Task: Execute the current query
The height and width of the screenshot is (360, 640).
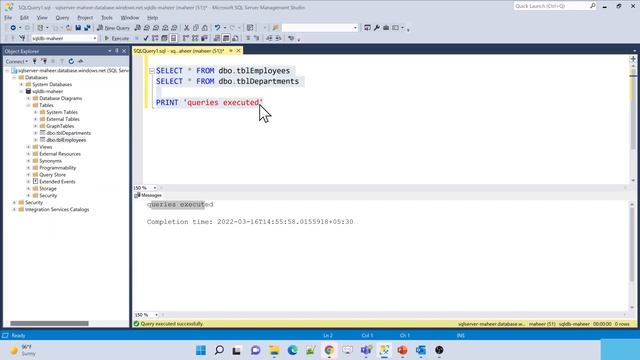Action: 117,38
